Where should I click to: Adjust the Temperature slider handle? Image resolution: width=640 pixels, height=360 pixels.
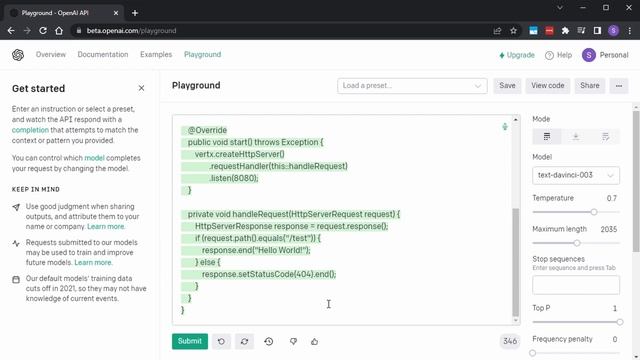click(x=594, y=212)
